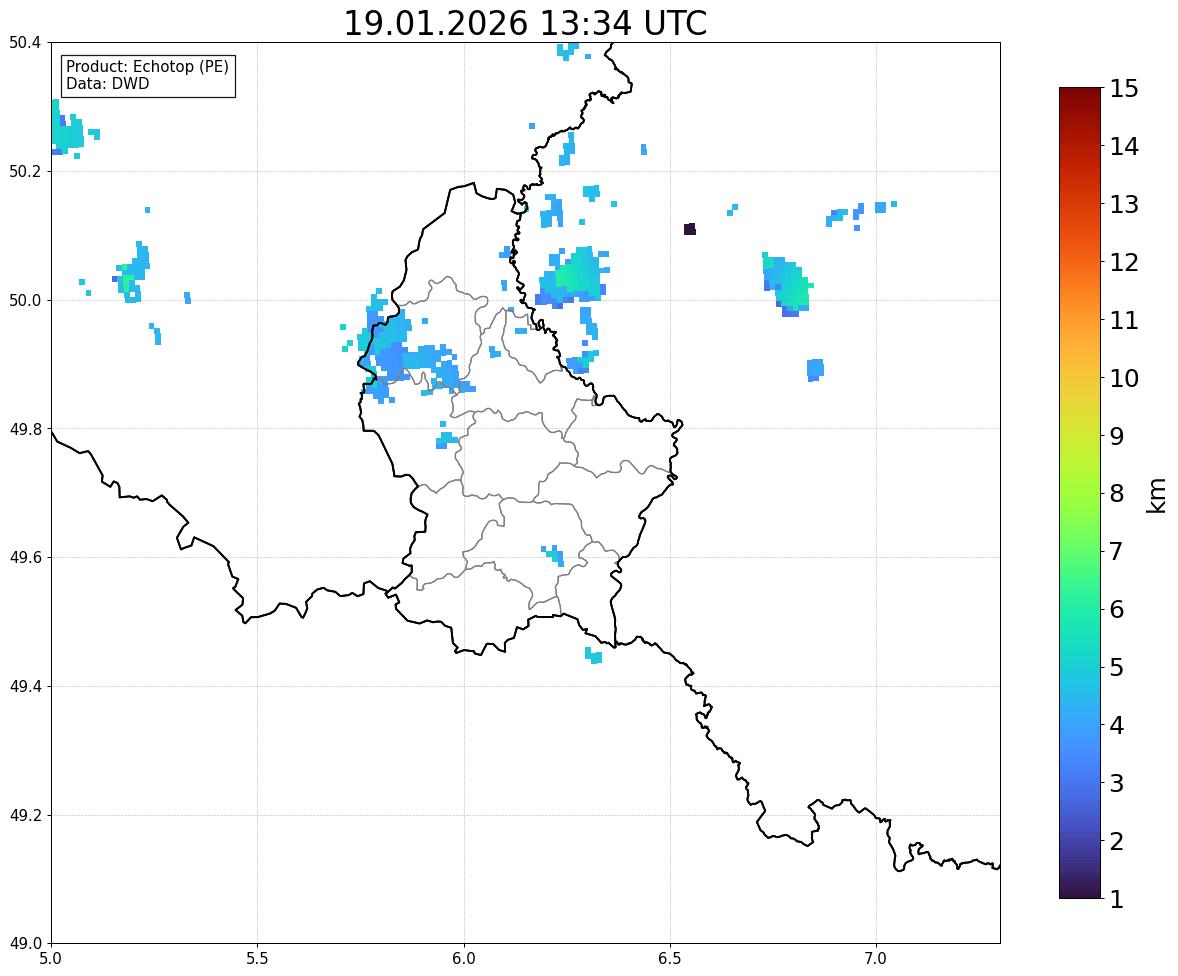
Task: Click the colorbar unit label 'km'
Action: click(1156, 496)
